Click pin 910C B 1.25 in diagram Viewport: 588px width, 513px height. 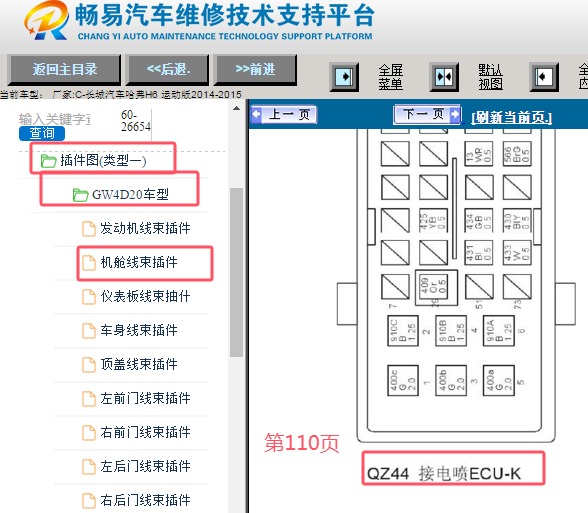pos(402,330)
